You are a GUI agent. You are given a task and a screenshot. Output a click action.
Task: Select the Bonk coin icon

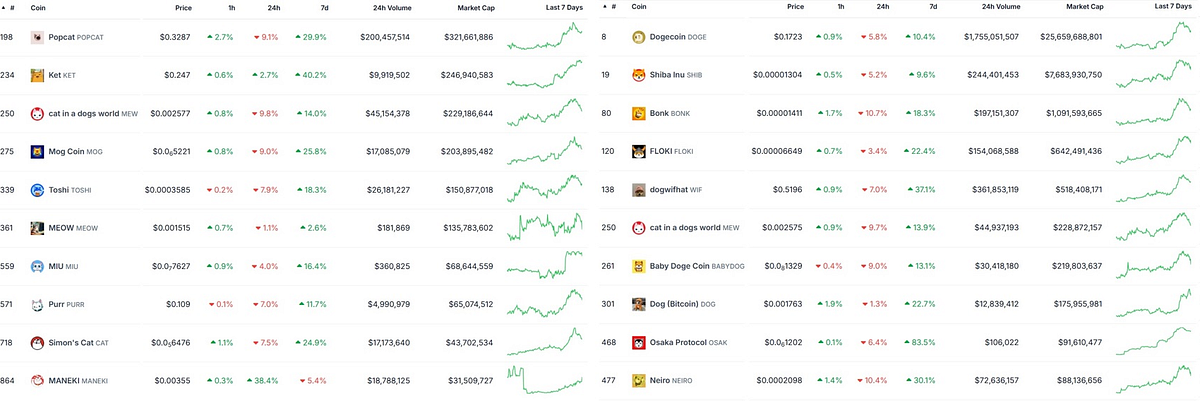coord(639,114)
